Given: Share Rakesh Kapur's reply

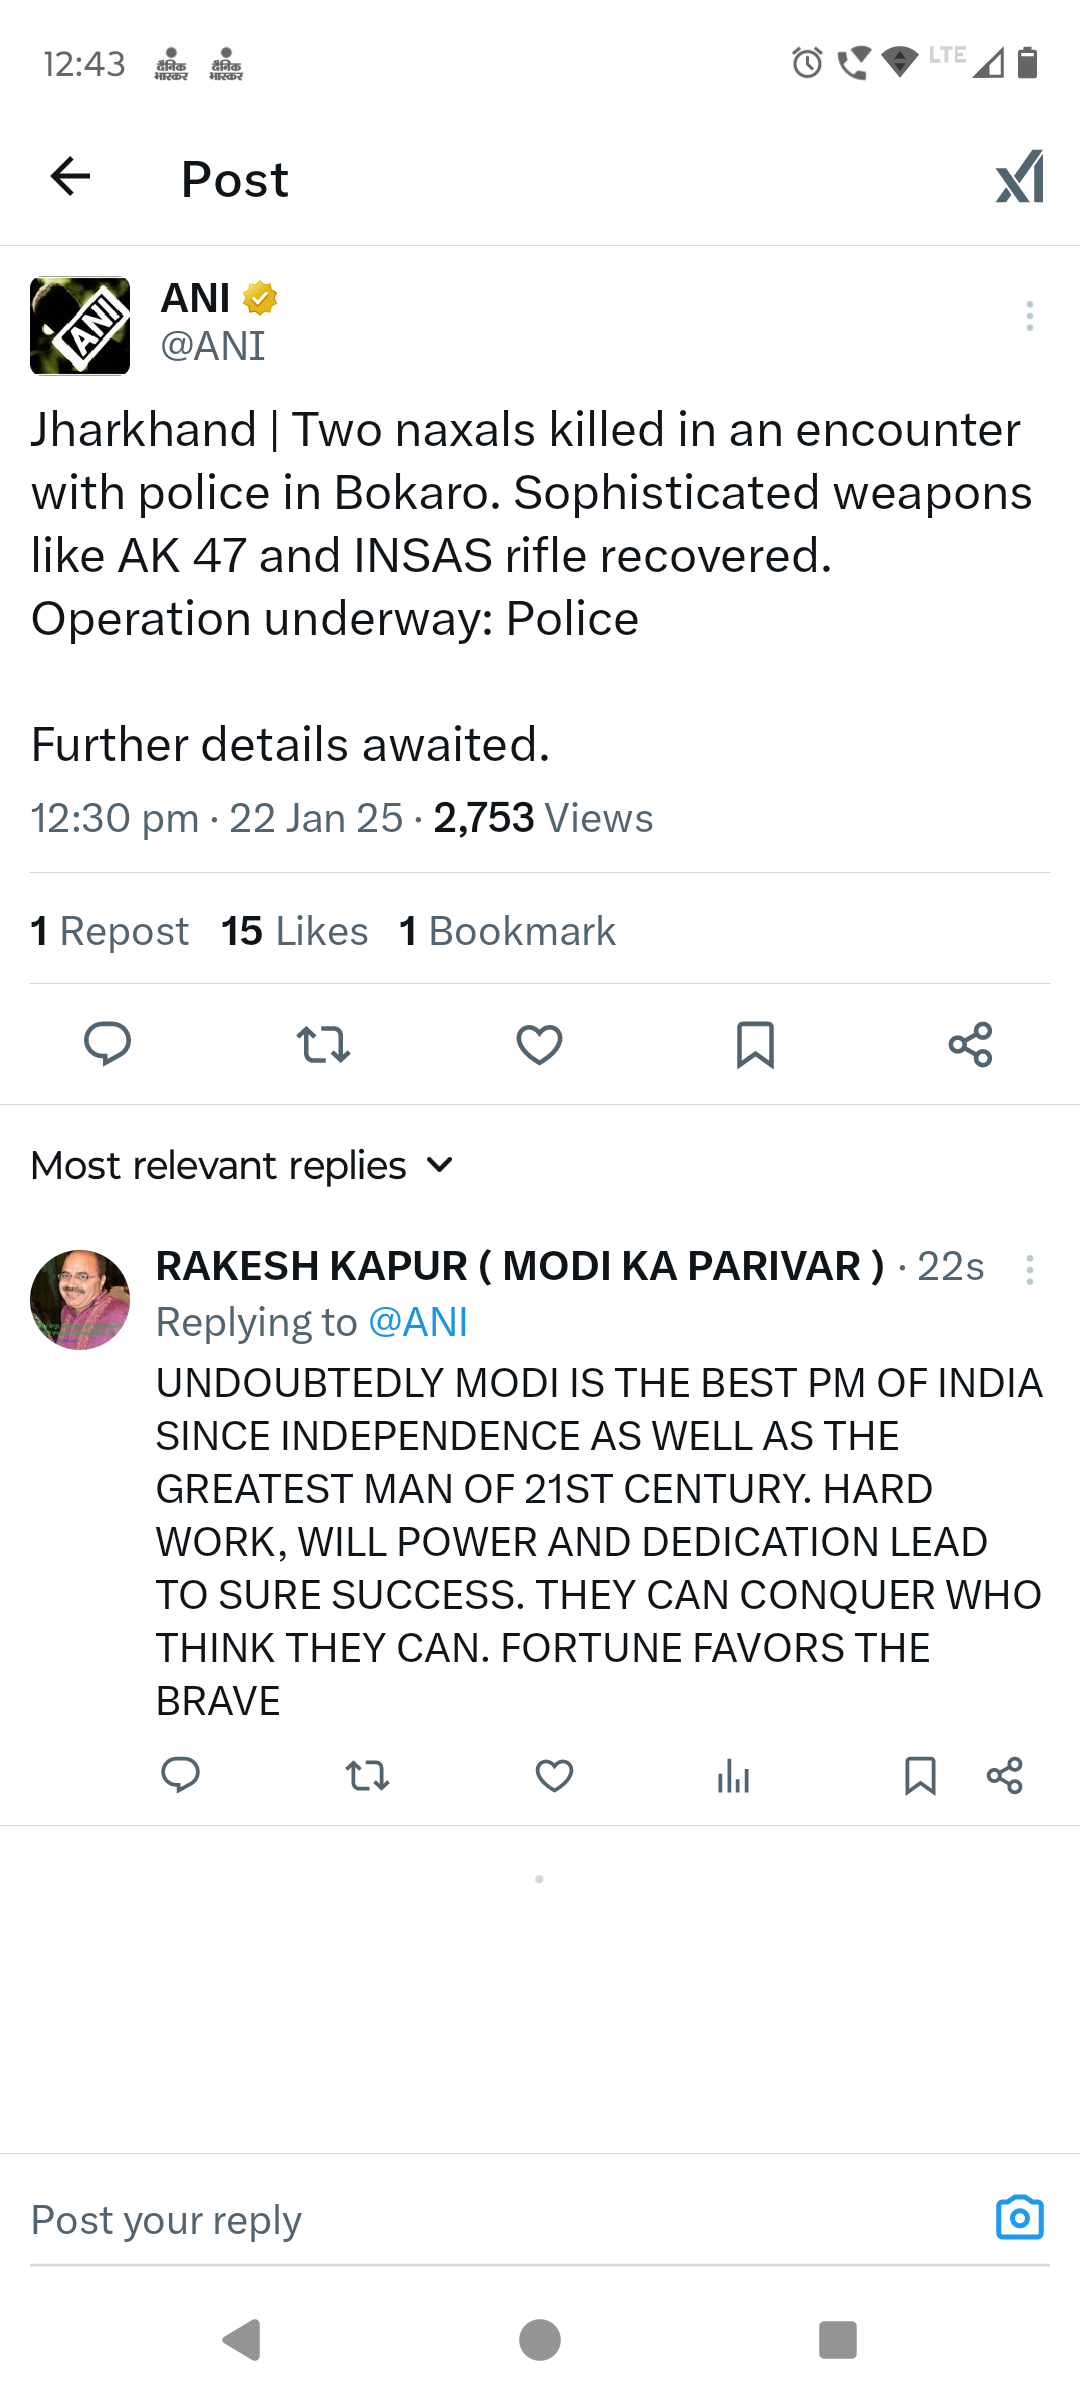Looking at the screenshot, I should click(x=1004, y=1775).
